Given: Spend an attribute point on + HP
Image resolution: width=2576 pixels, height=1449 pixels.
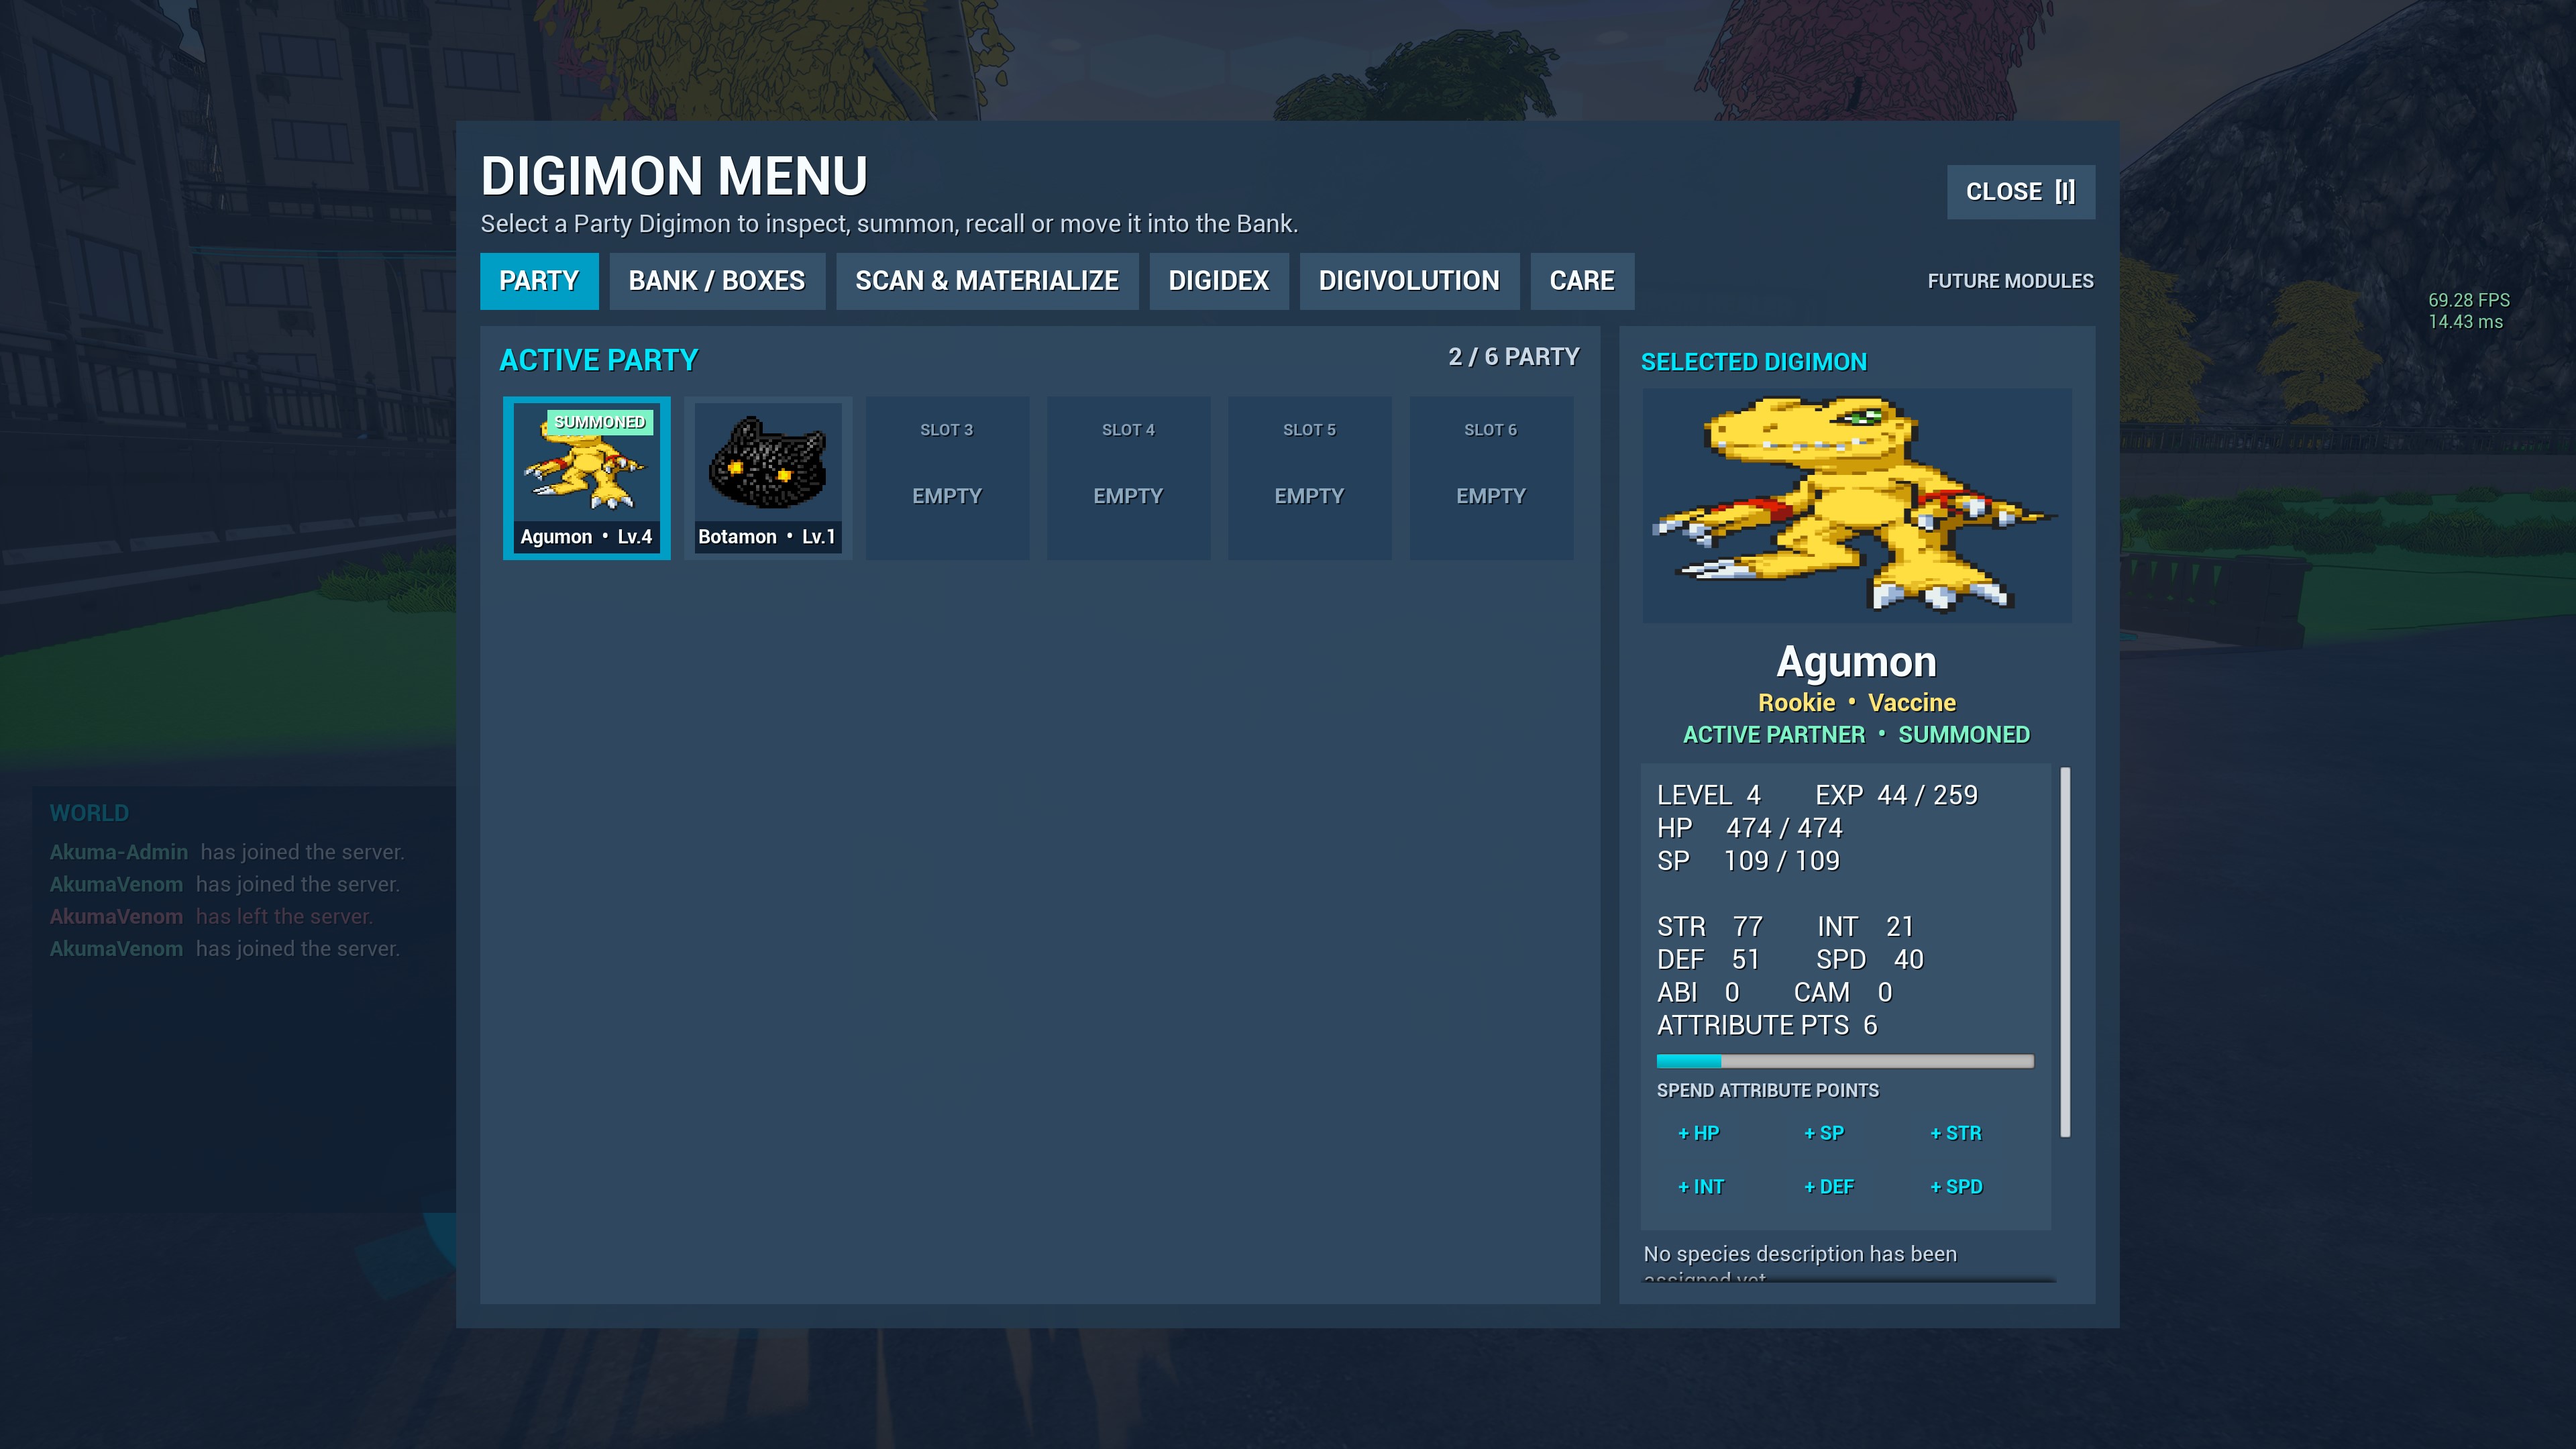Looking at the screenshot, I should click(x=1698, y=1133).
